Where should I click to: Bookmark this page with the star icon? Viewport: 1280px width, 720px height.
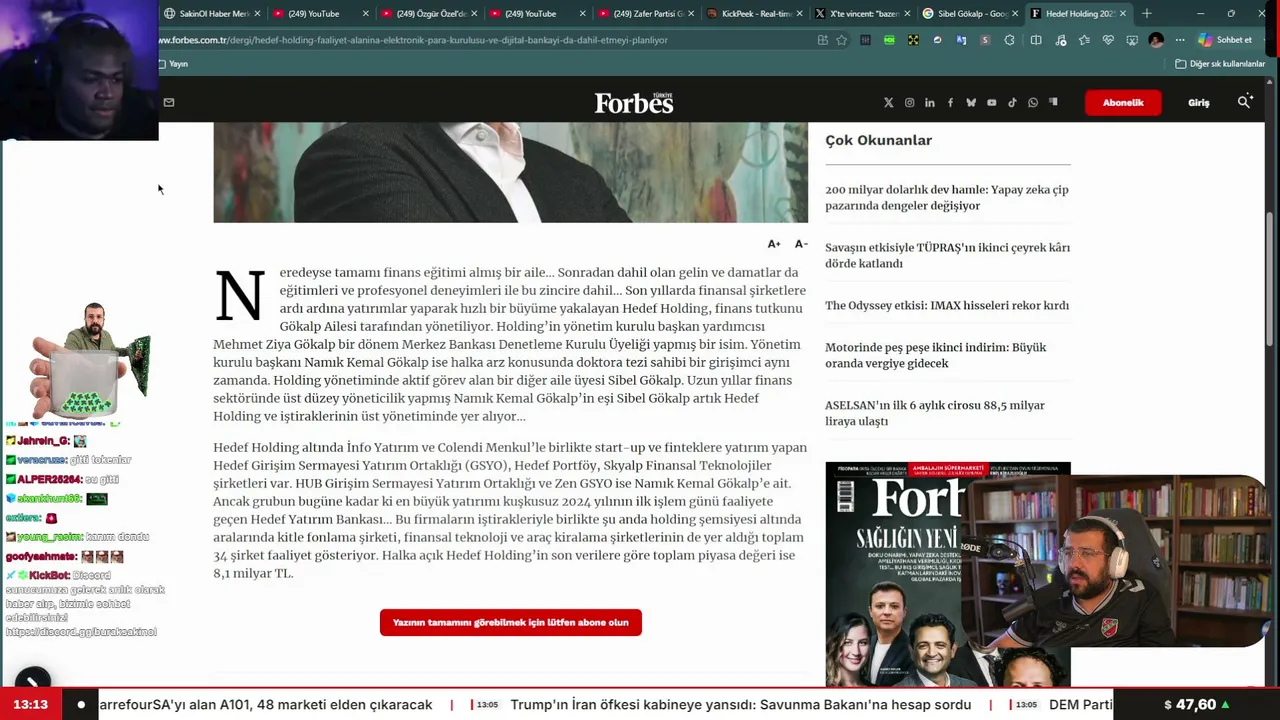coord(841,40)
